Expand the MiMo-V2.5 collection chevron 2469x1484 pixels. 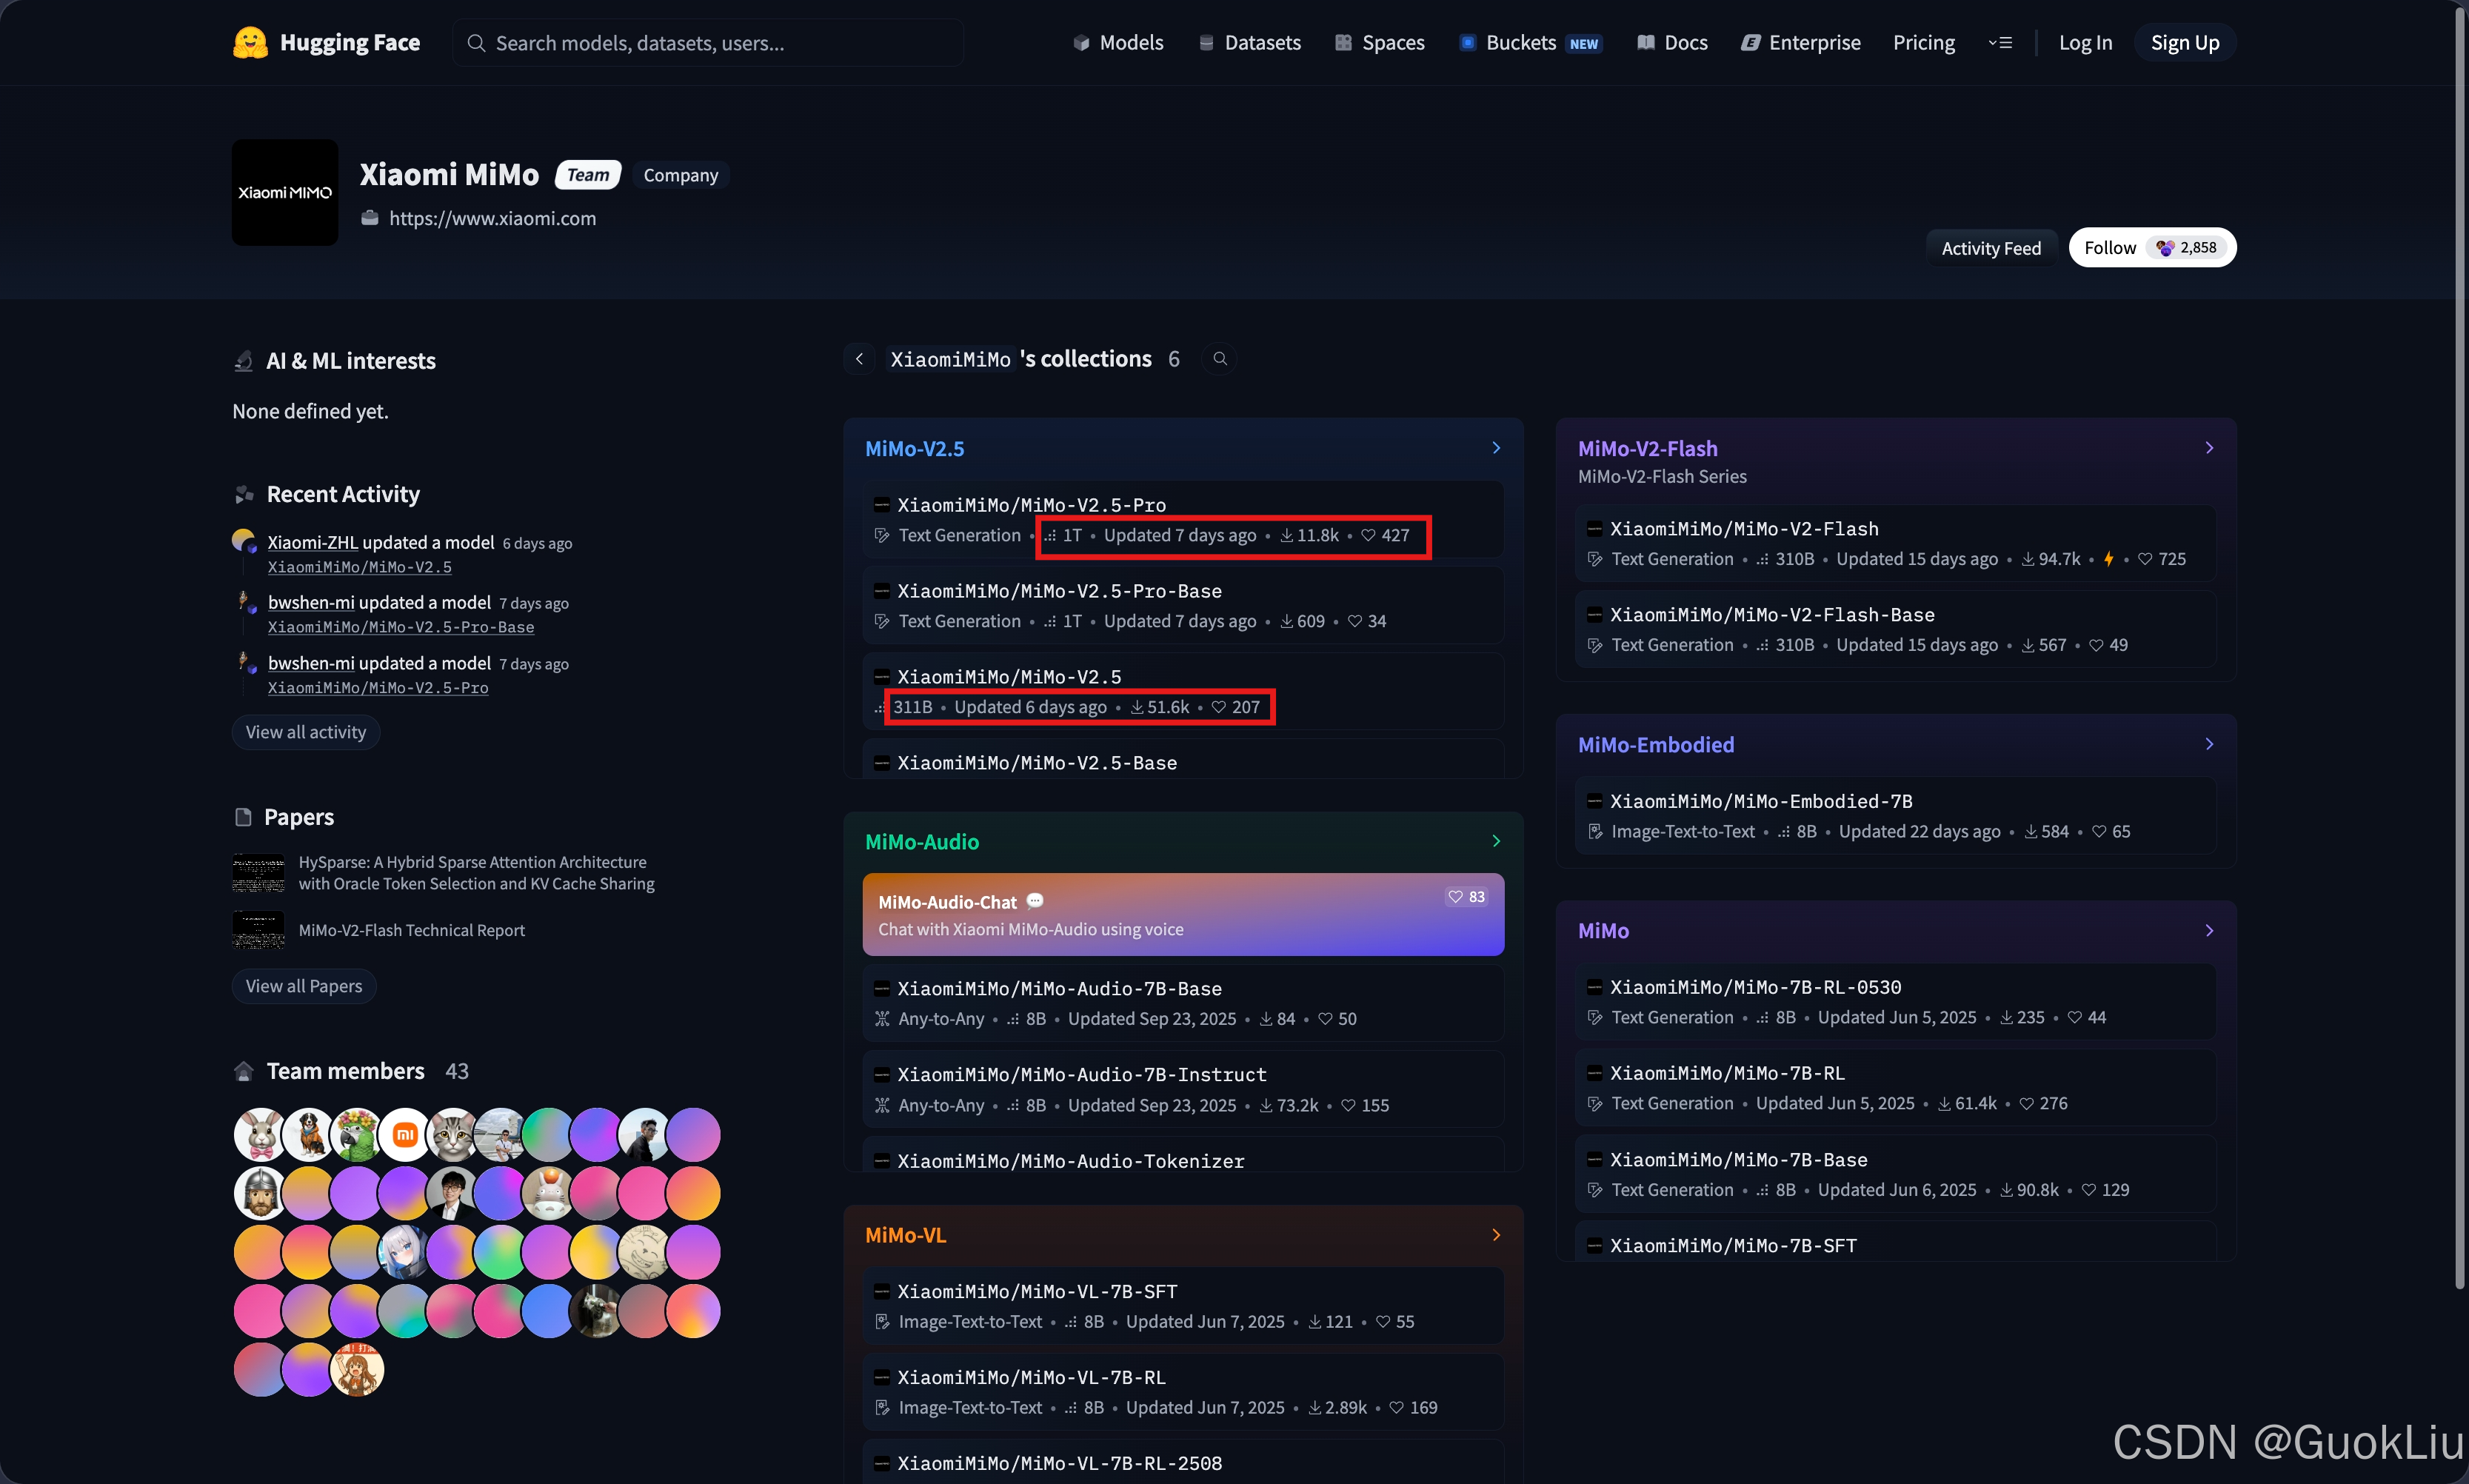[x=1496, y=448]
